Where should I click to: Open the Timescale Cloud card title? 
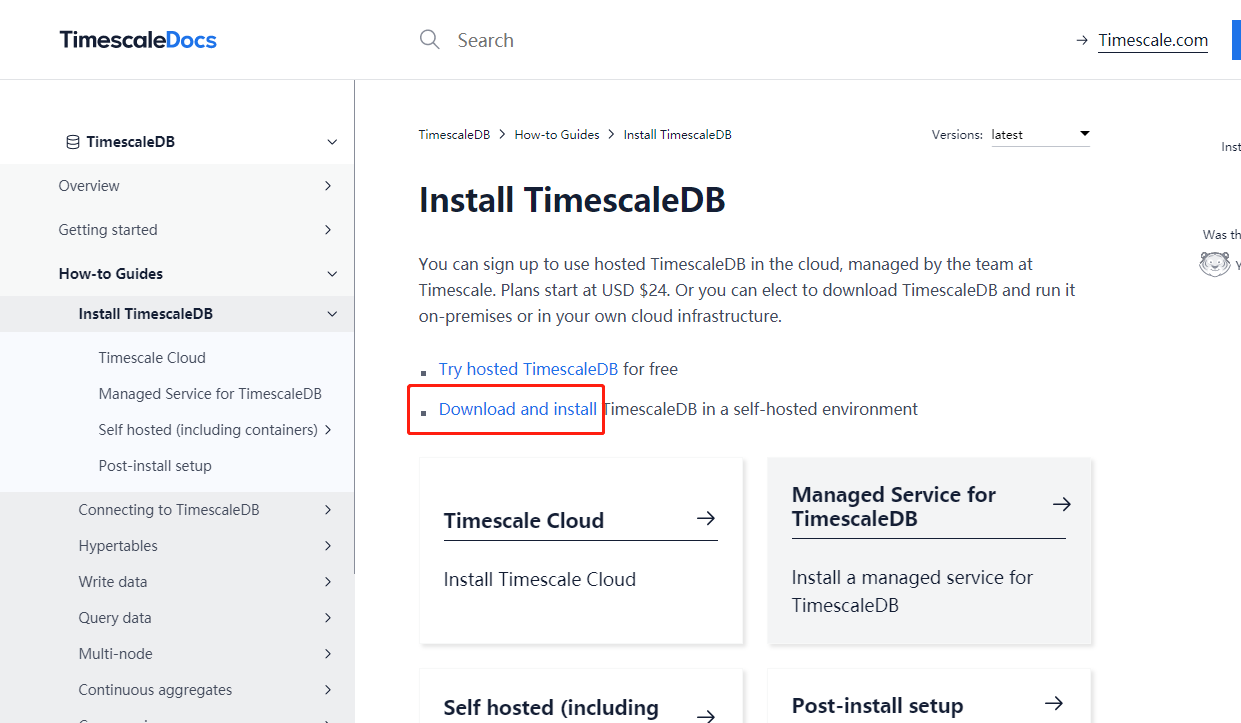tap(524, 521)
